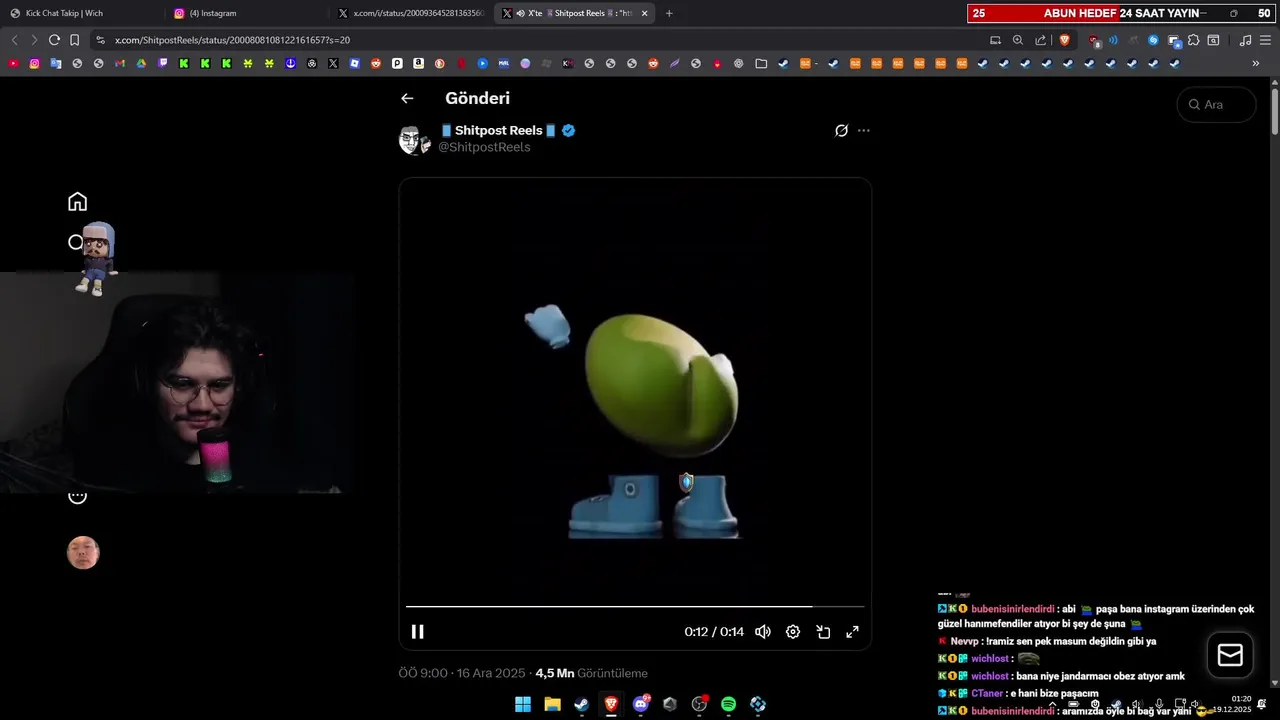Screen dimensions: 1280x720
Task: Switch to Instagram browser tab
Action: point(247,13)
